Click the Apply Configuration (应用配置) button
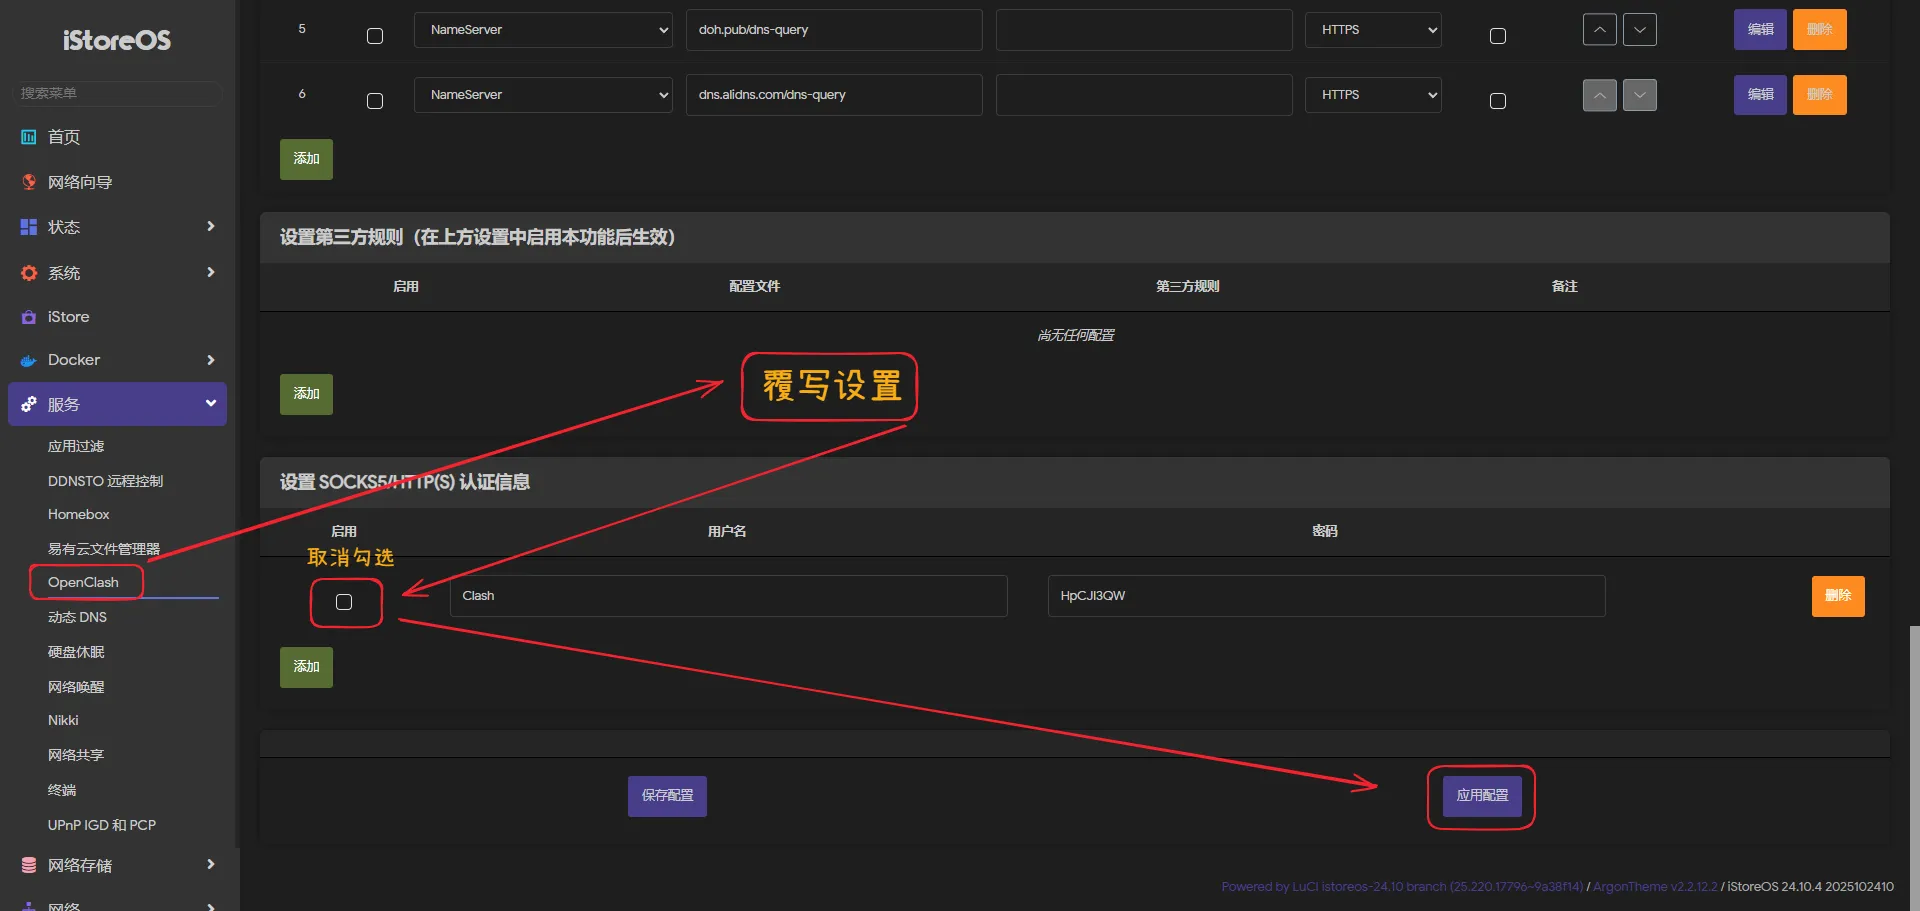 [x=1482, y=796]
